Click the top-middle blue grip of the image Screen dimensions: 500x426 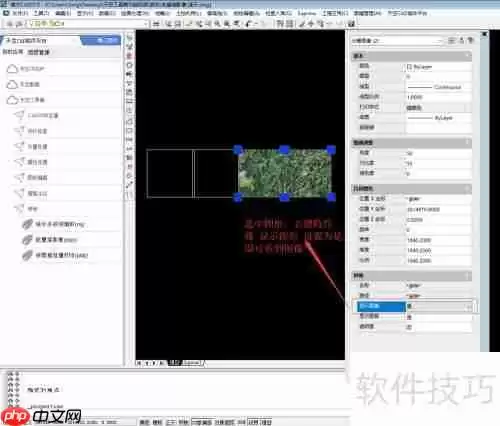pos(284,150)
